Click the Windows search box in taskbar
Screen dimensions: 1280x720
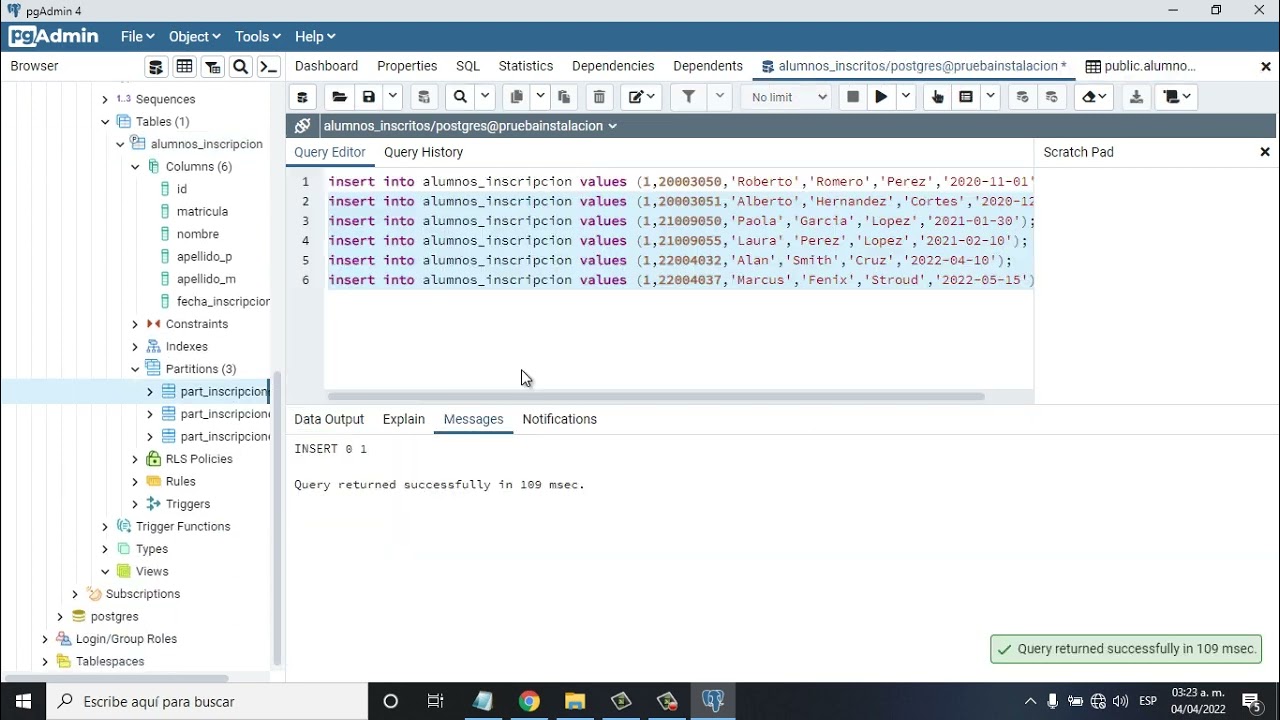208,702
